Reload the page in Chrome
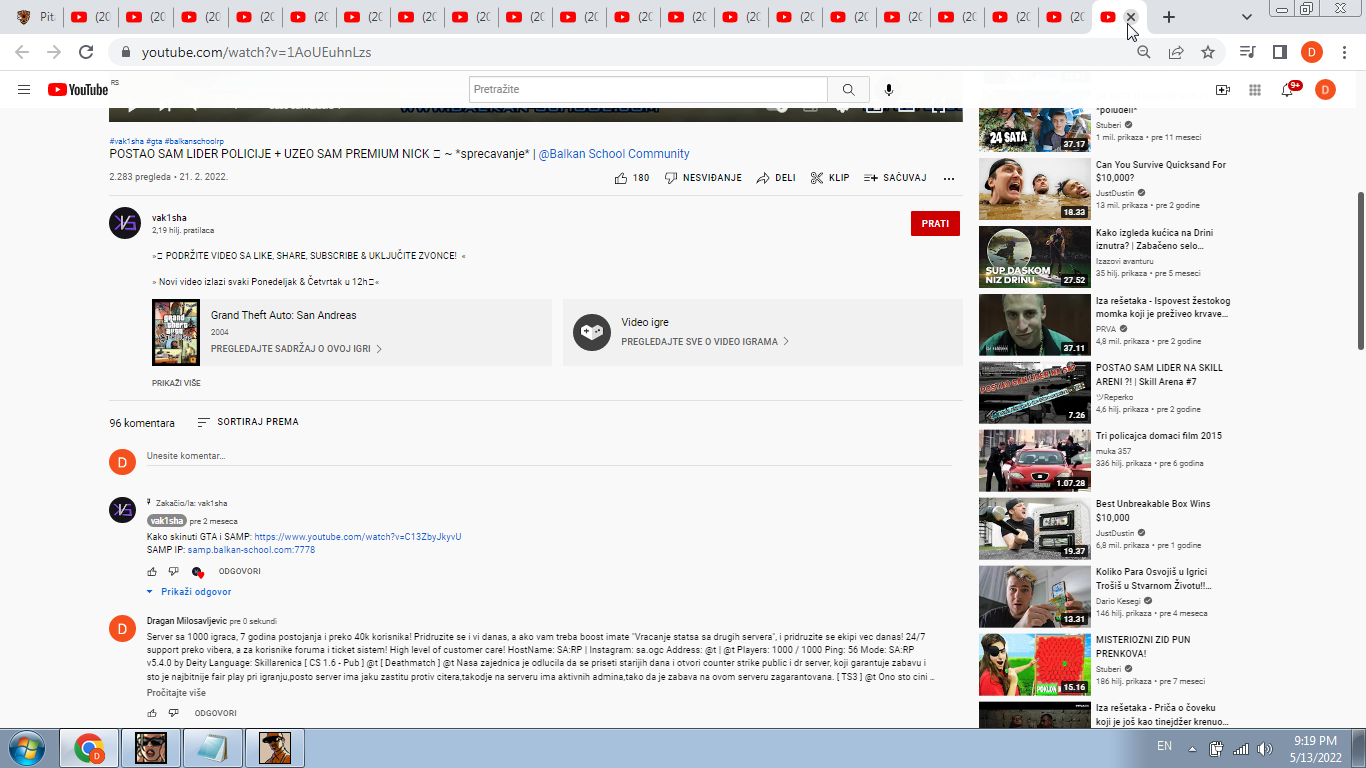Screen dimensions: 1366x768 pyautogui.click(x=86, y=52)
